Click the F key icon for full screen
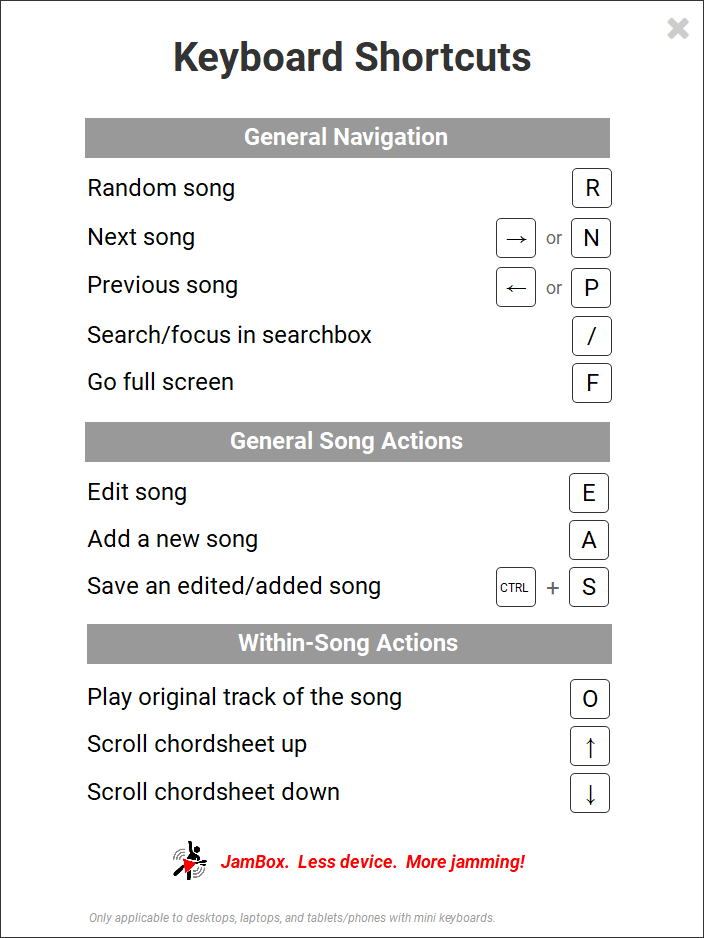Viewport: 704px width, 938px height. (592, 383)
